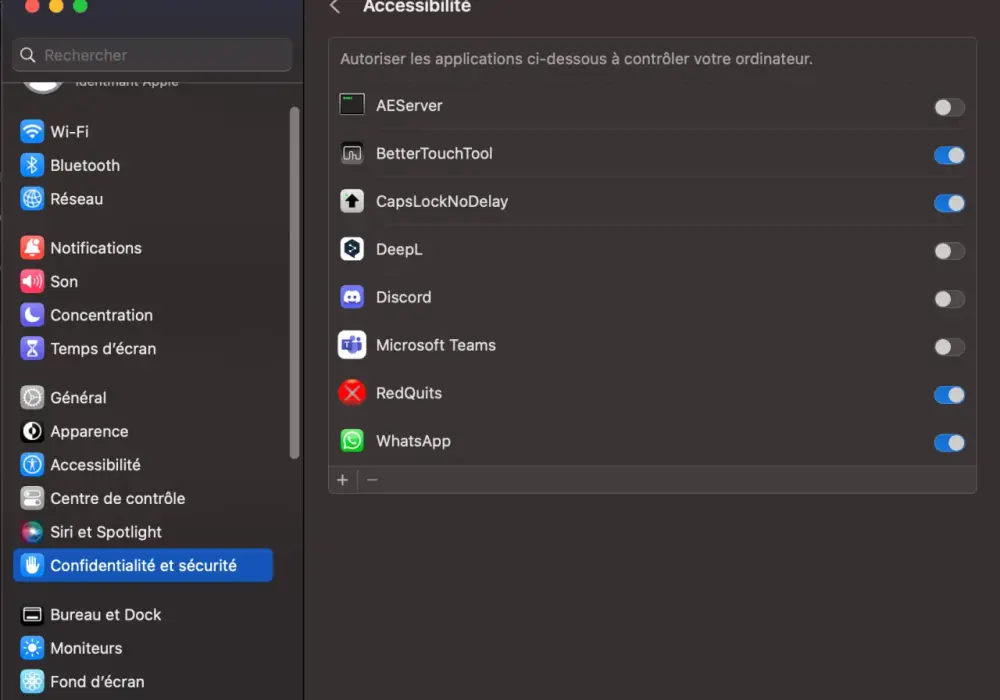Click the CapsLockNoDelay app icon
This screenshot has width=1000, height=700.
(x=351, y=201)
